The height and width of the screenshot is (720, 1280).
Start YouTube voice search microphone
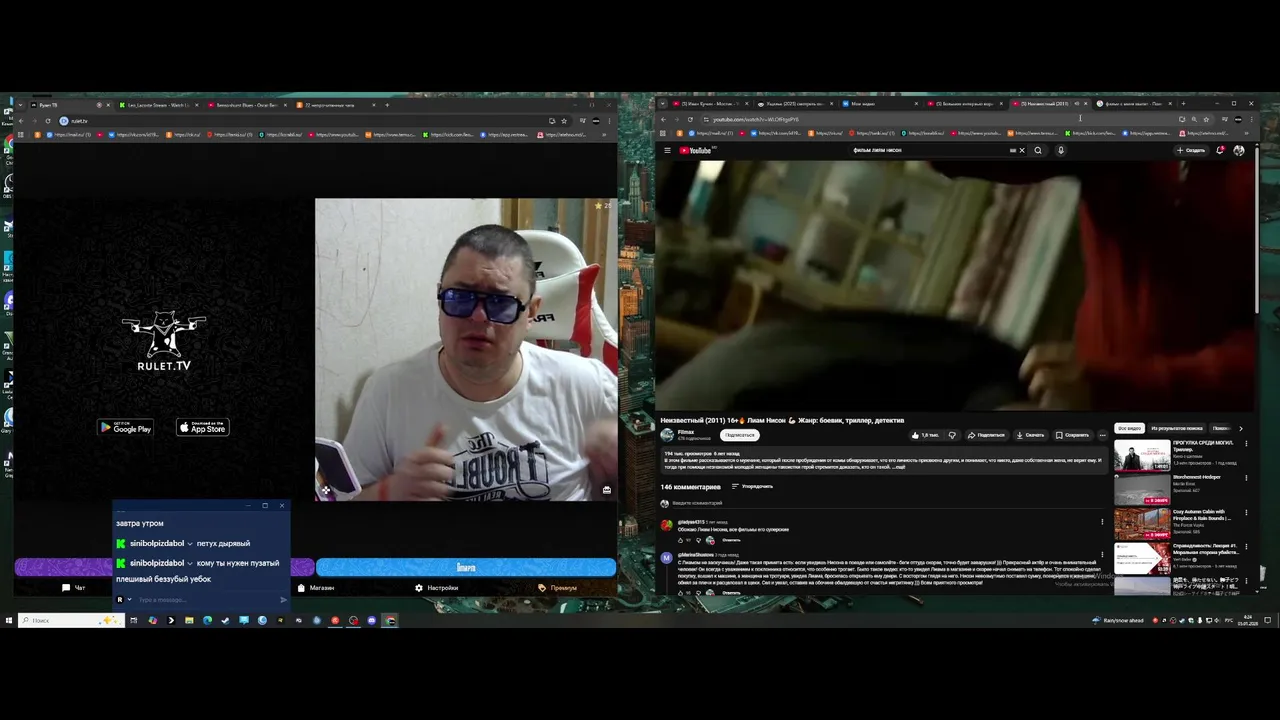coord(1060,151)
